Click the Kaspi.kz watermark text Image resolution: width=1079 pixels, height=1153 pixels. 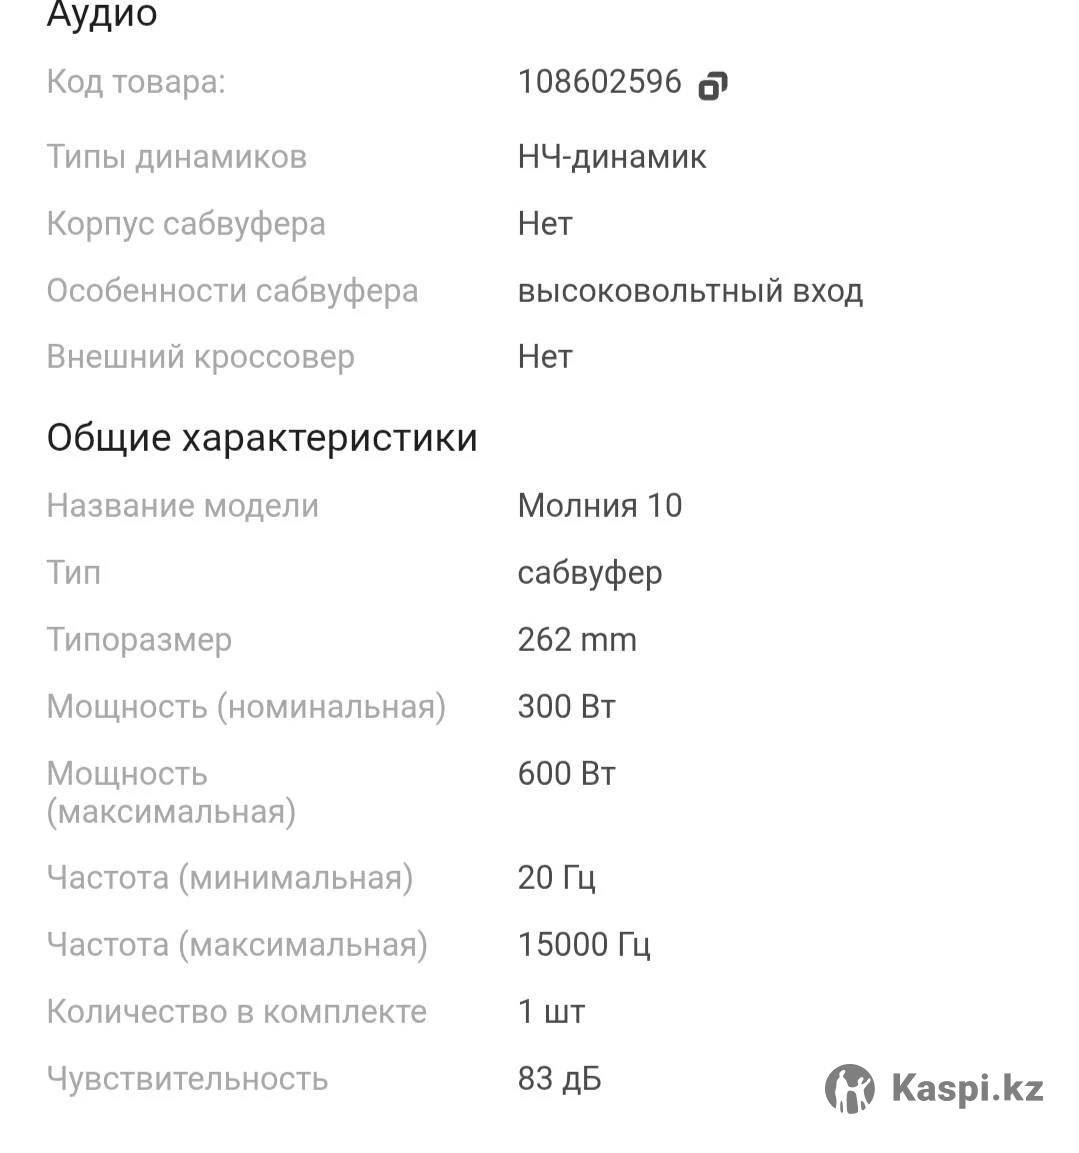[x=967, y=1088]
